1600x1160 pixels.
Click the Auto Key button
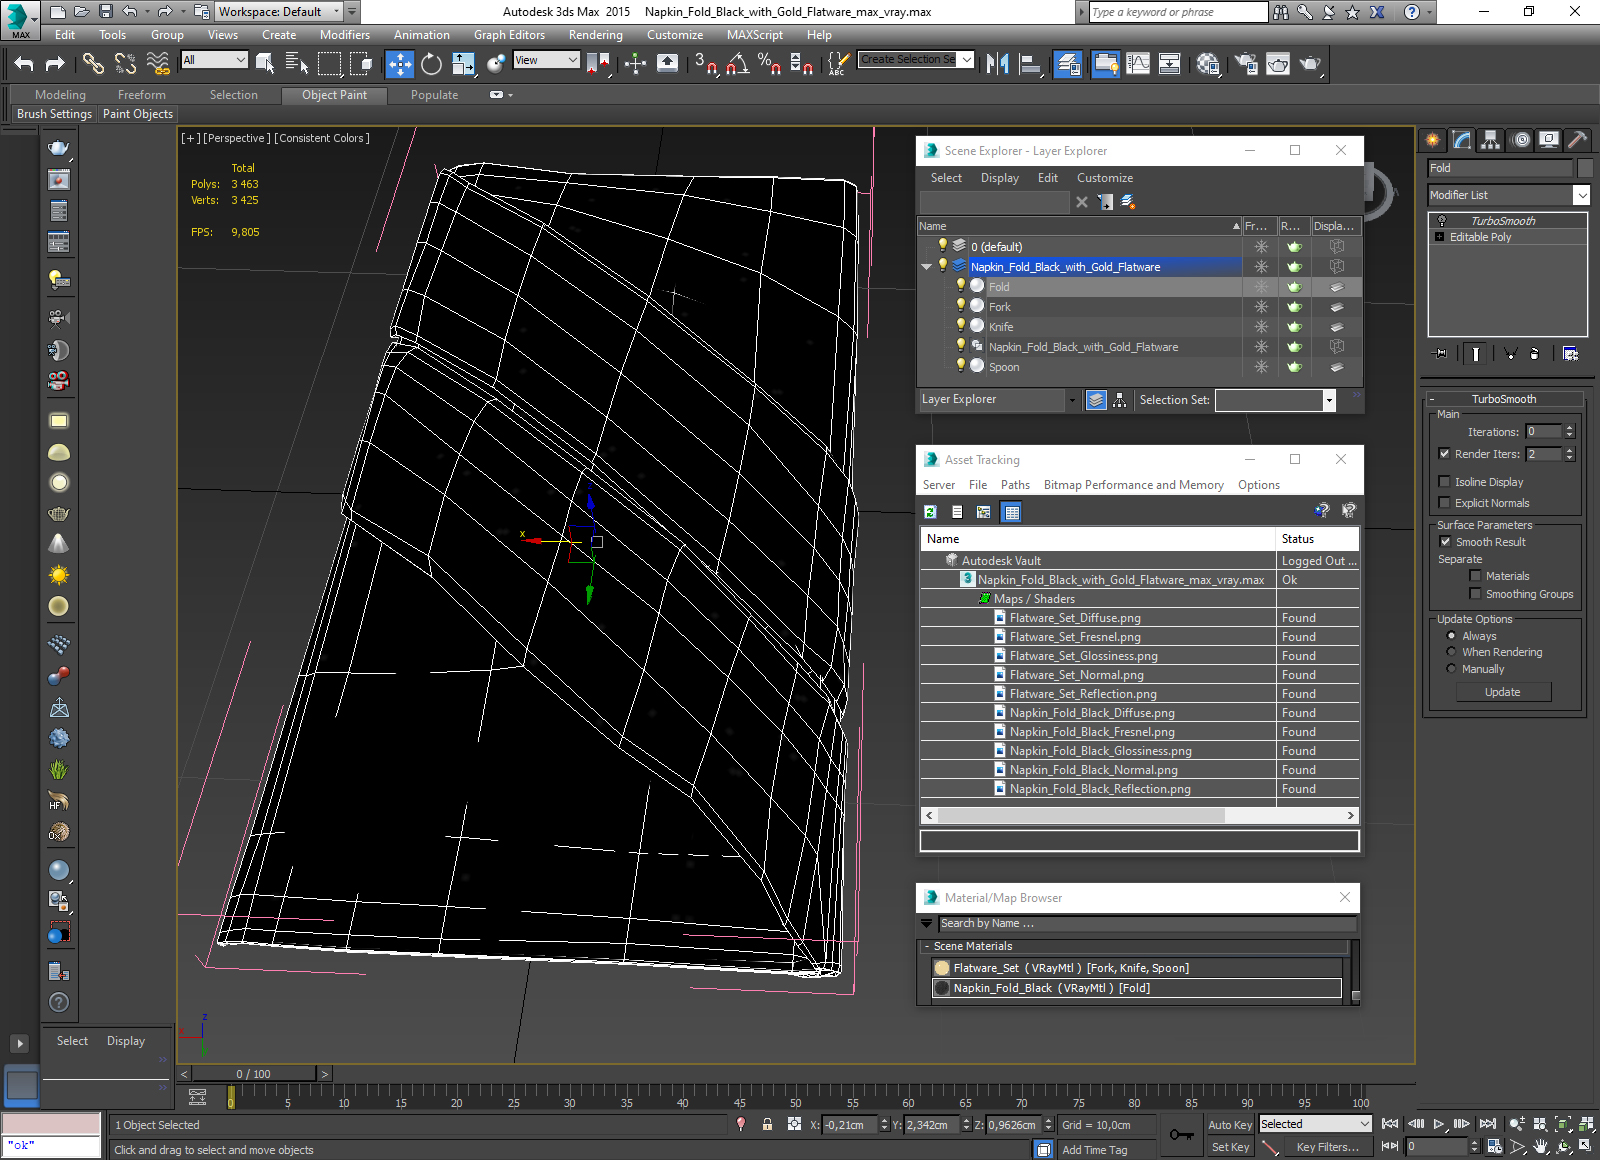pyautogui.click(x=1230, y=1125)
